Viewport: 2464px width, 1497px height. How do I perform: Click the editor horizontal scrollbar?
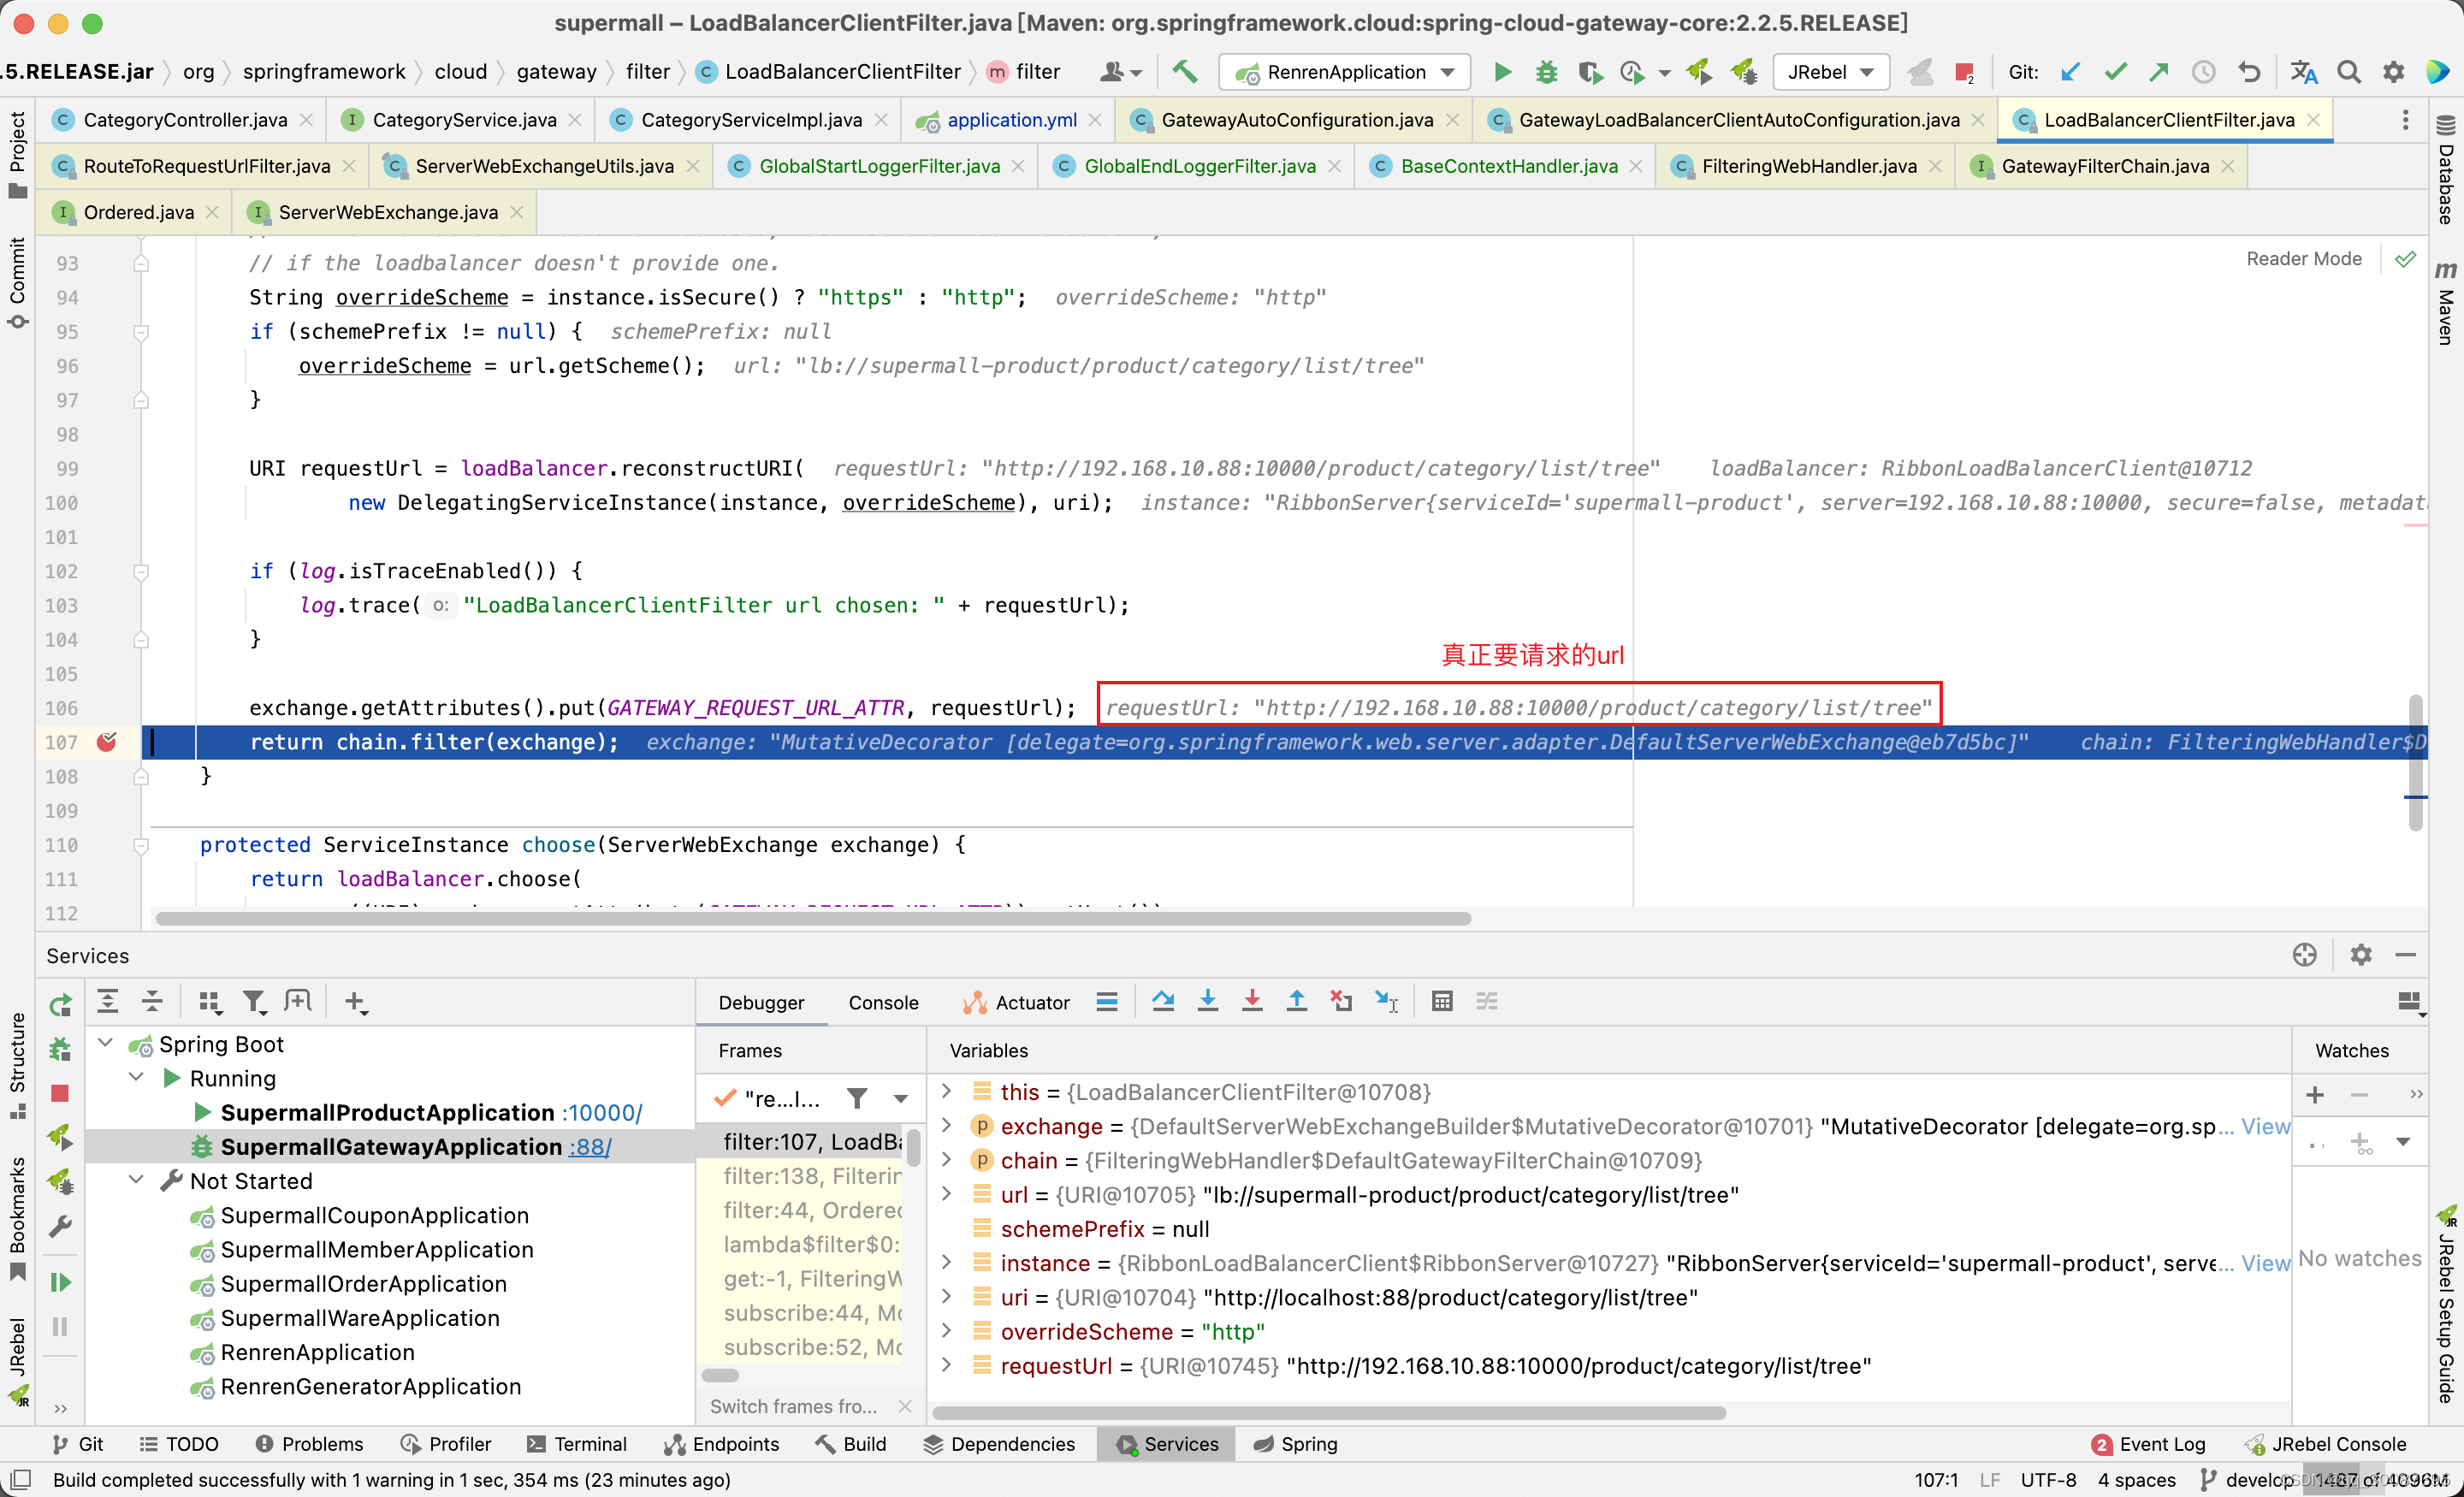pyautogui.click(x=813, y=919)
